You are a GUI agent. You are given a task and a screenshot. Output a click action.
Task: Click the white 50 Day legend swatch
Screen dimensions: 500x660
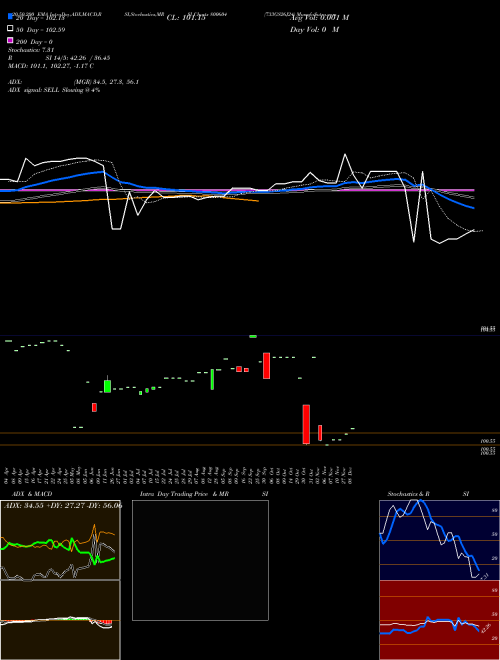click(x=10, y=29)
